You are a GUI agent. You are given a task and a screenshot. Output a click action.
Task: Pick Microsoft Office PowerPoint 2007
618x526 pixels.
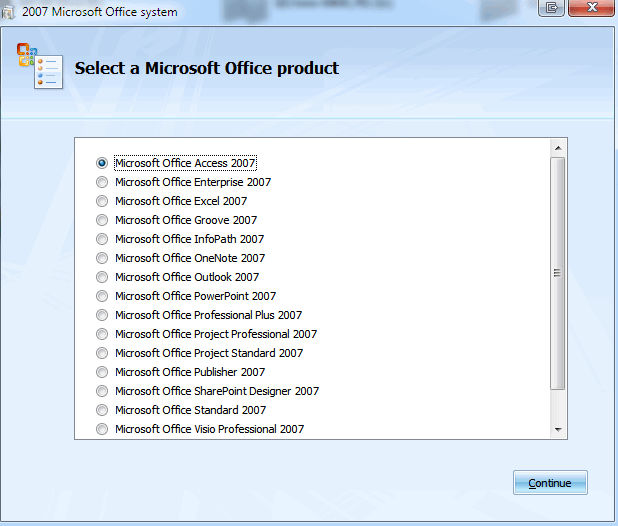pos(102,296)
